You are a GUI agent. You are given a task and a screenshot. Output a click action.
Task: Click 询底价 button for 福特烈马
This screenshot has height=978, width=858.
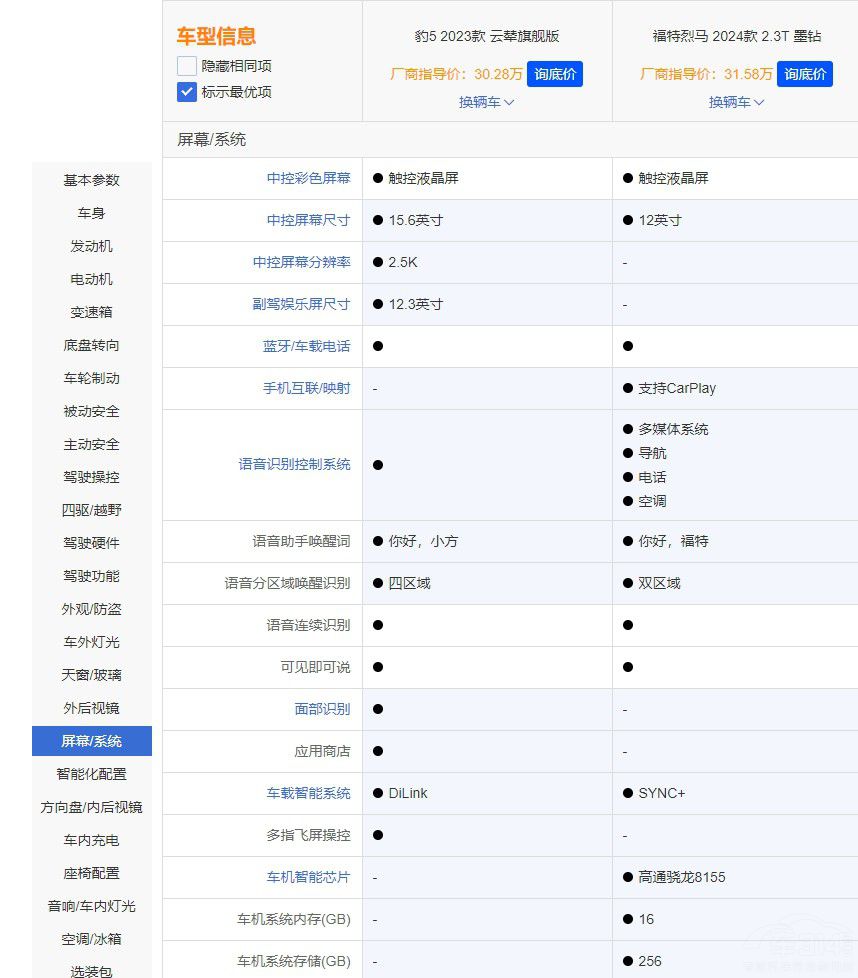tap(804, 74)
